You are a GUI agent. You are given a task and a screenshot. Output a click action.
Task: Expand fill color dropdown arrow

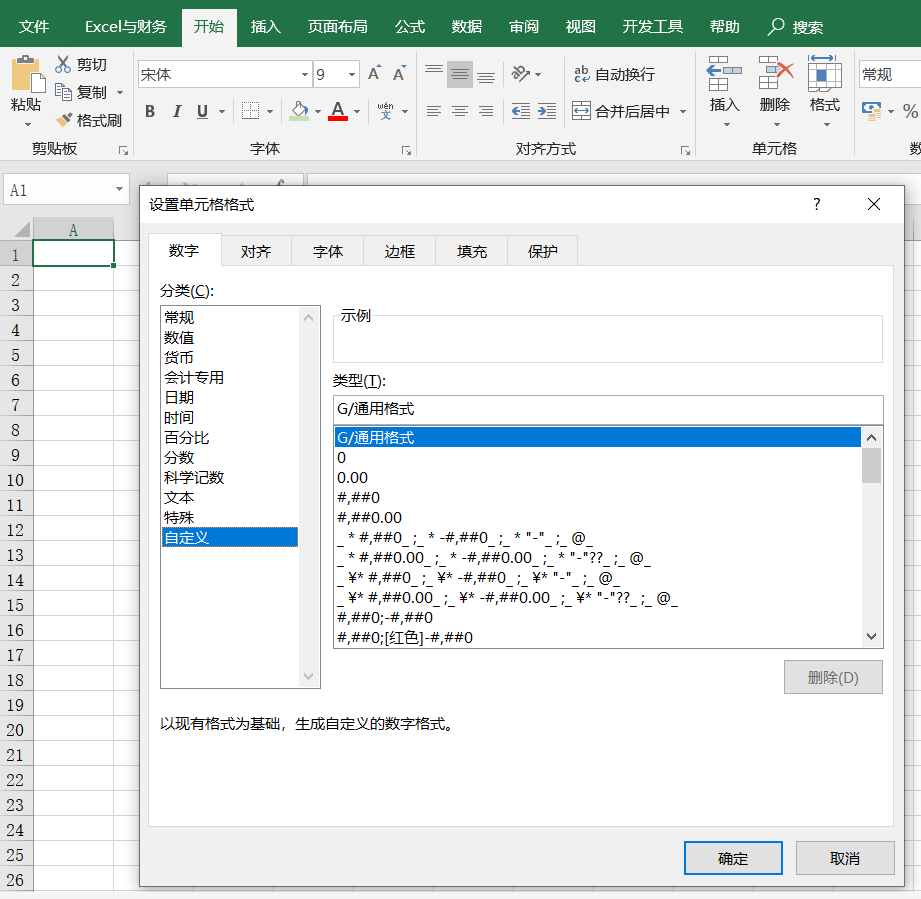pyautogui.click(x=318, y=111)
